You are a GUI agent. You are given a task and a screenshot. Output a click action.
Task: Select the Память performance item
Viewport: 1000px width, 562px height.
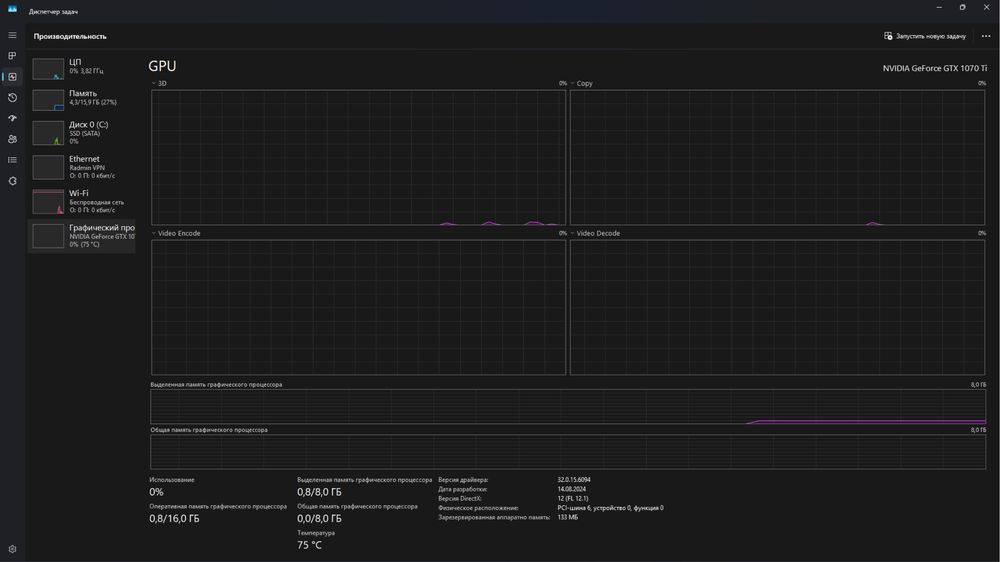82,98
